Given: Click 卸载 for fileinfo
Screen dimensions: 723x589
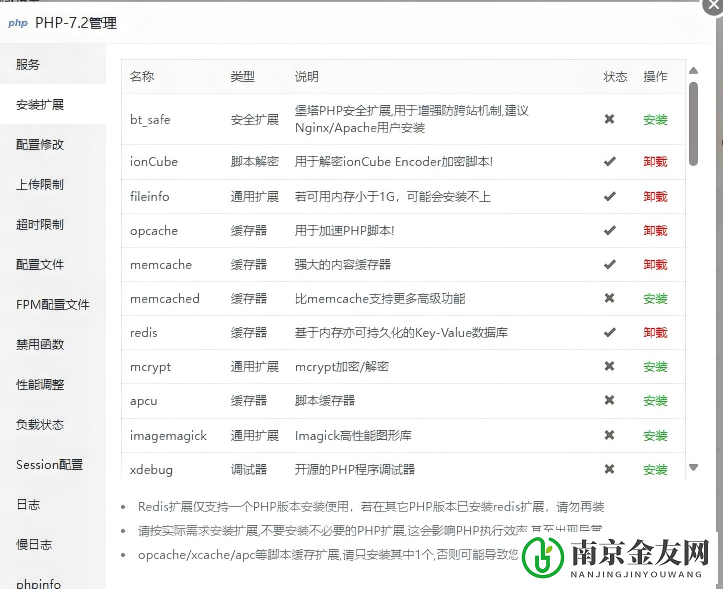Looking at the screenshot, I should (655, 197).
